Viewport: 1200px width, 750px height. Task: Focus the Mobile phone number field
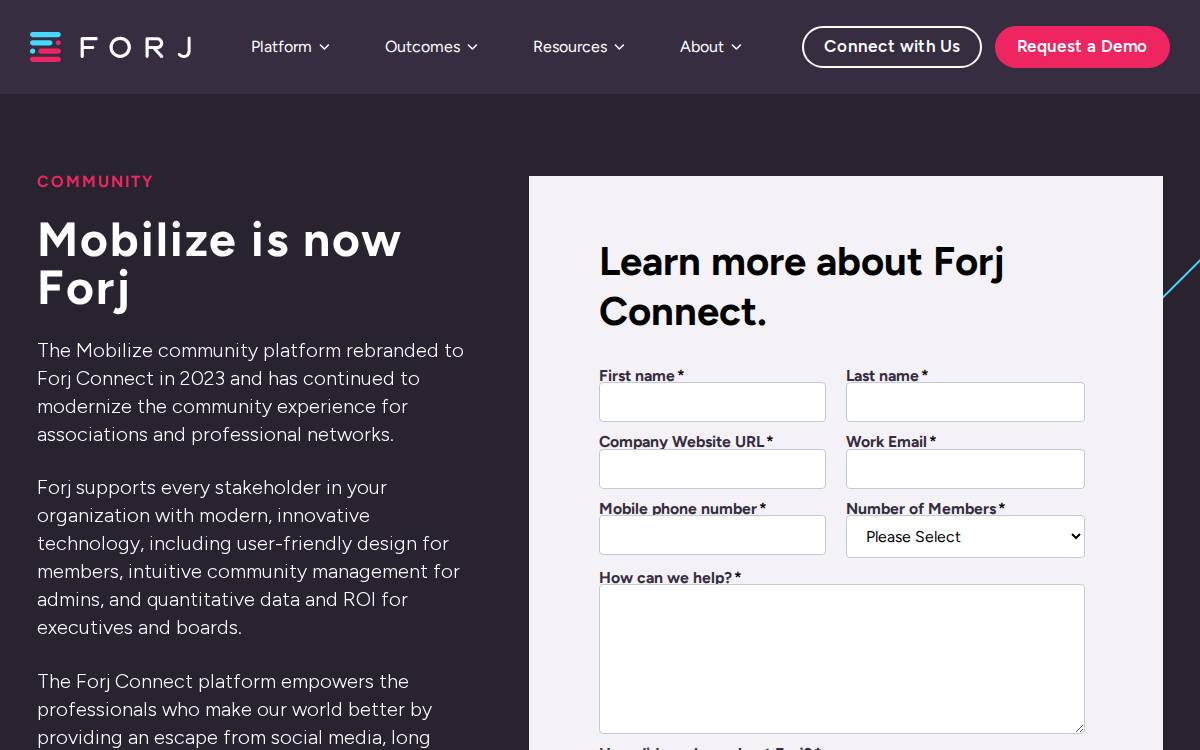[712, 535]
